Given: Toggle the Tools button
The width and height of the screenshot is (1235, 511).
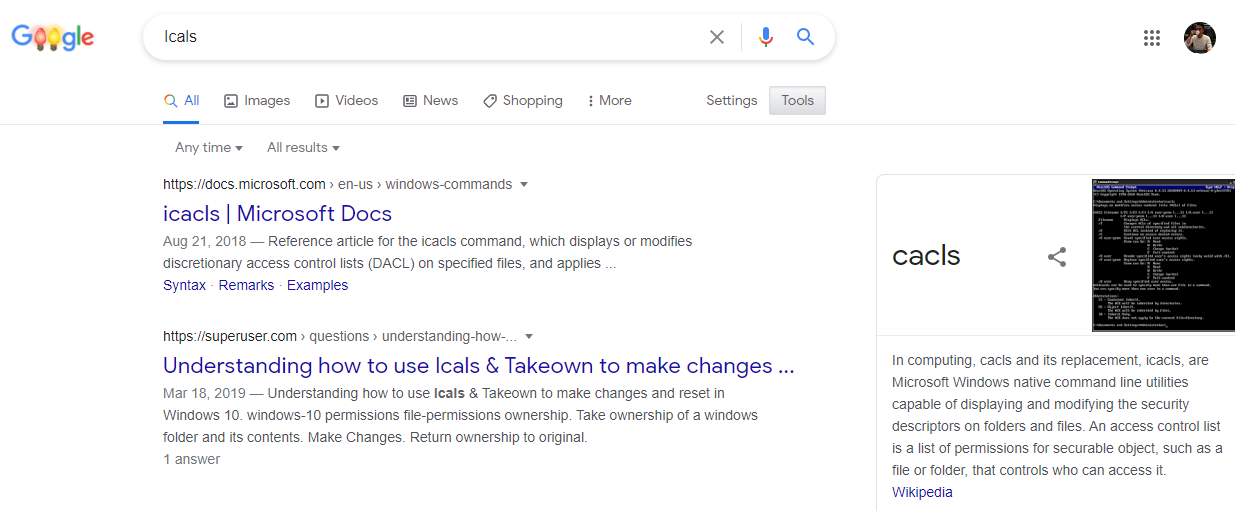Looking at the screenshot, I should pos(797,100).
